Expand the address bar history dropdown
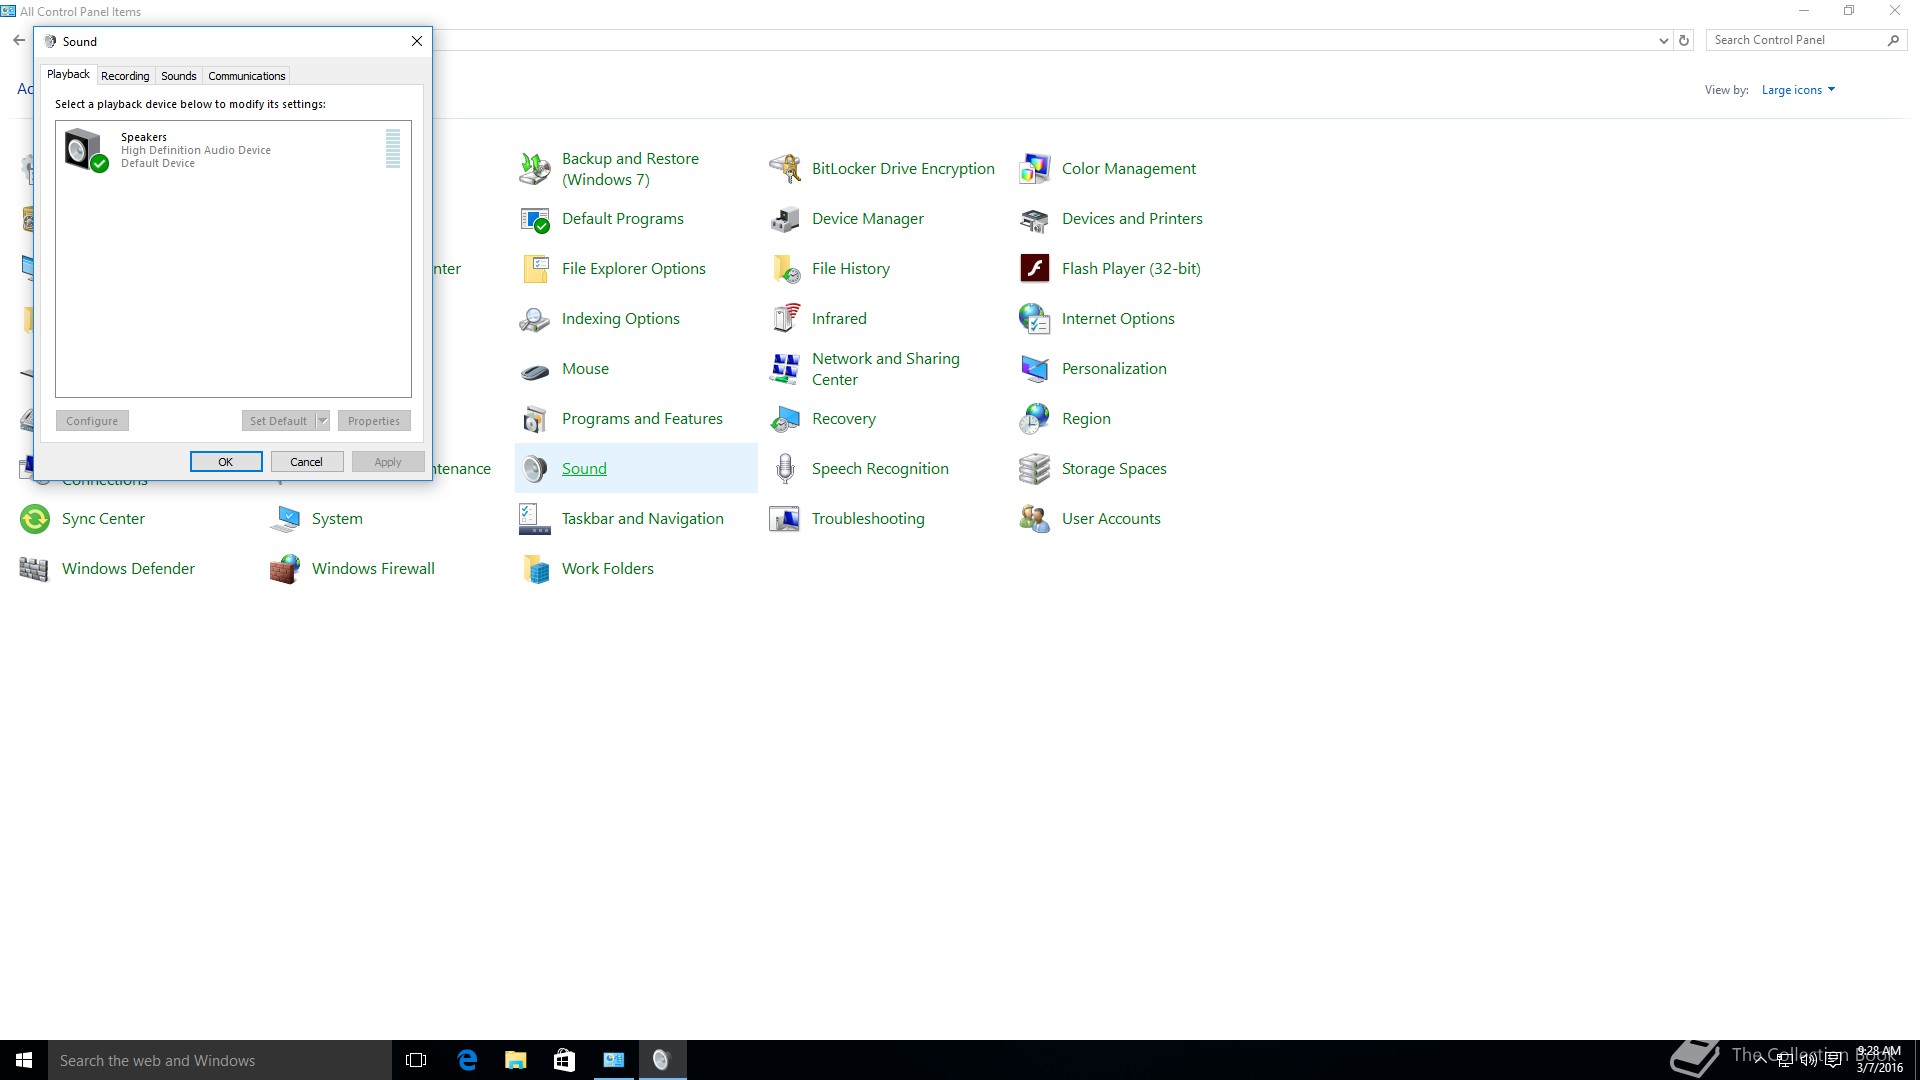This screenshot has width=1920, height=1080. point(1663,41)
